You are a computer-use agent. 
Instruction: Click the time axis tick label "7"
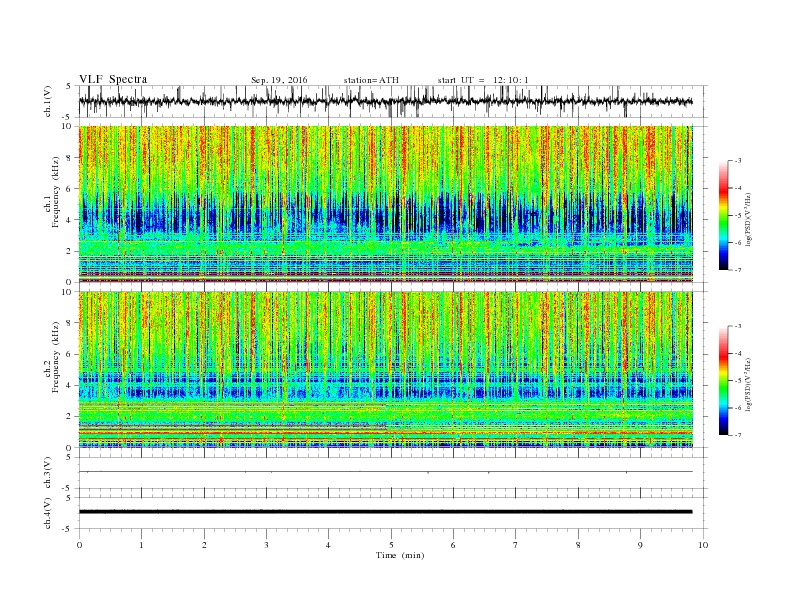(516, 545)
